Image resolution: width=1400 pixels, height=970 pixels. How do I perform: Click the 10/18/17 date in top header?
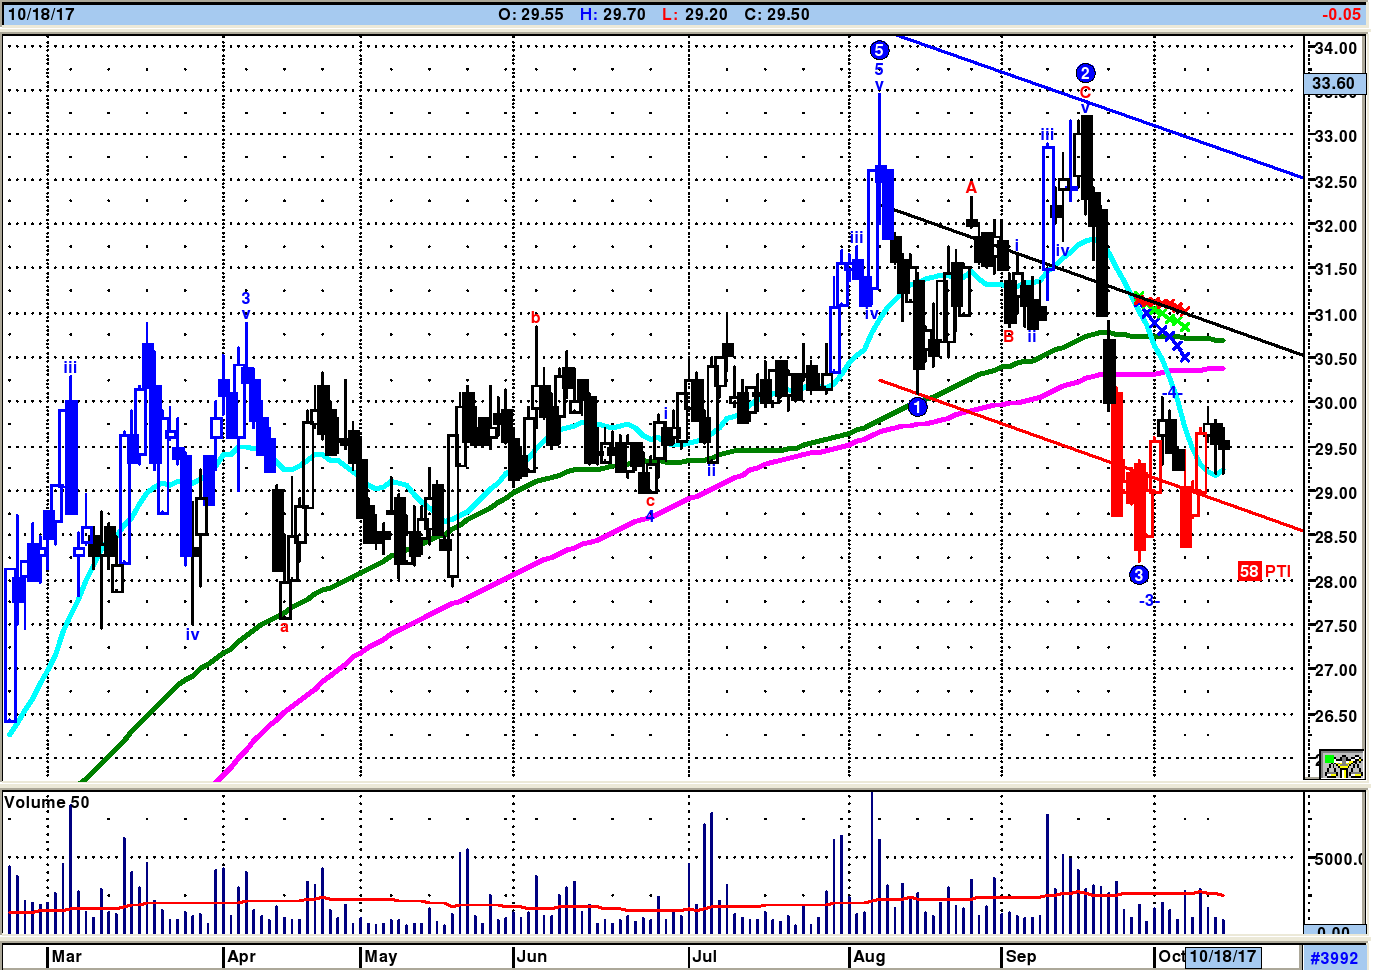(x=41, y=14)
